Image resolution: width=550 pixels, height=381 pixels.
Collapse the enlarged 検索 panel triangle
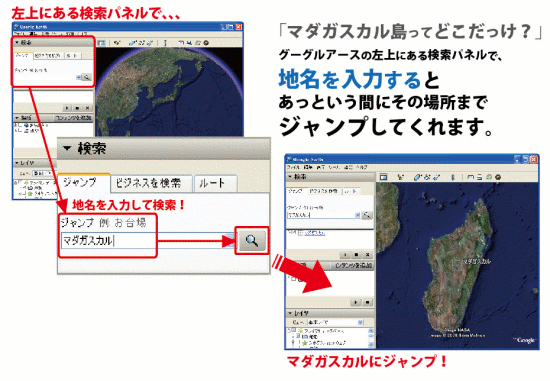[67, 148]
